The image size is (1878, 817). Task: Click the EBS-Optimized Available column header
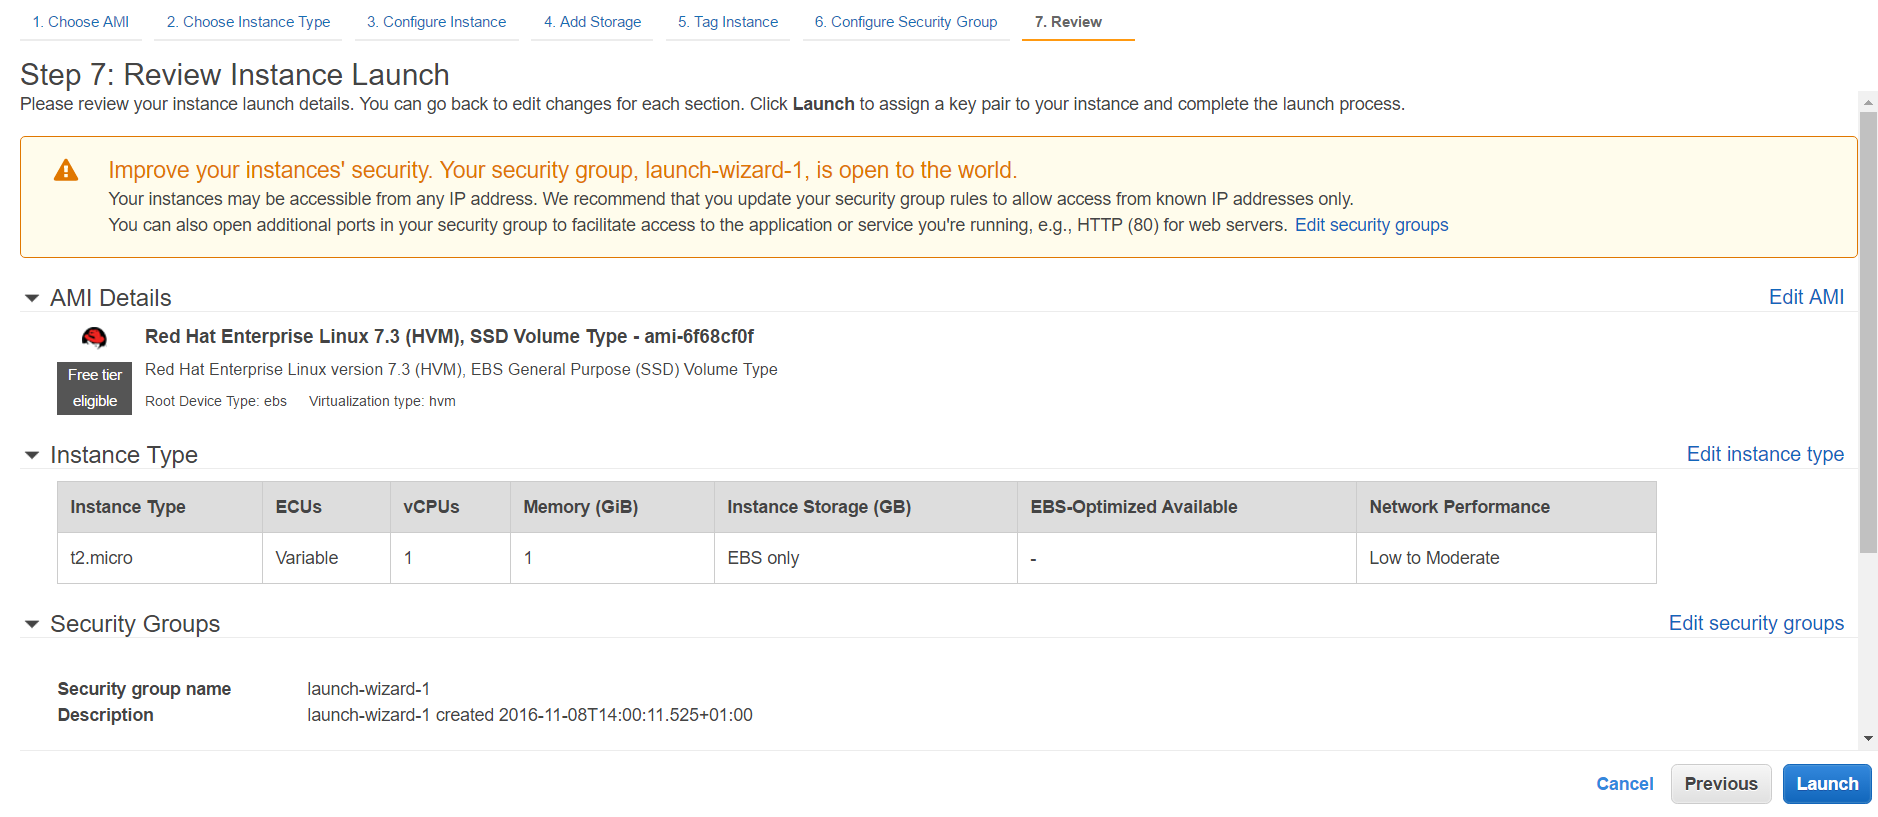(x=1187, y=507)
